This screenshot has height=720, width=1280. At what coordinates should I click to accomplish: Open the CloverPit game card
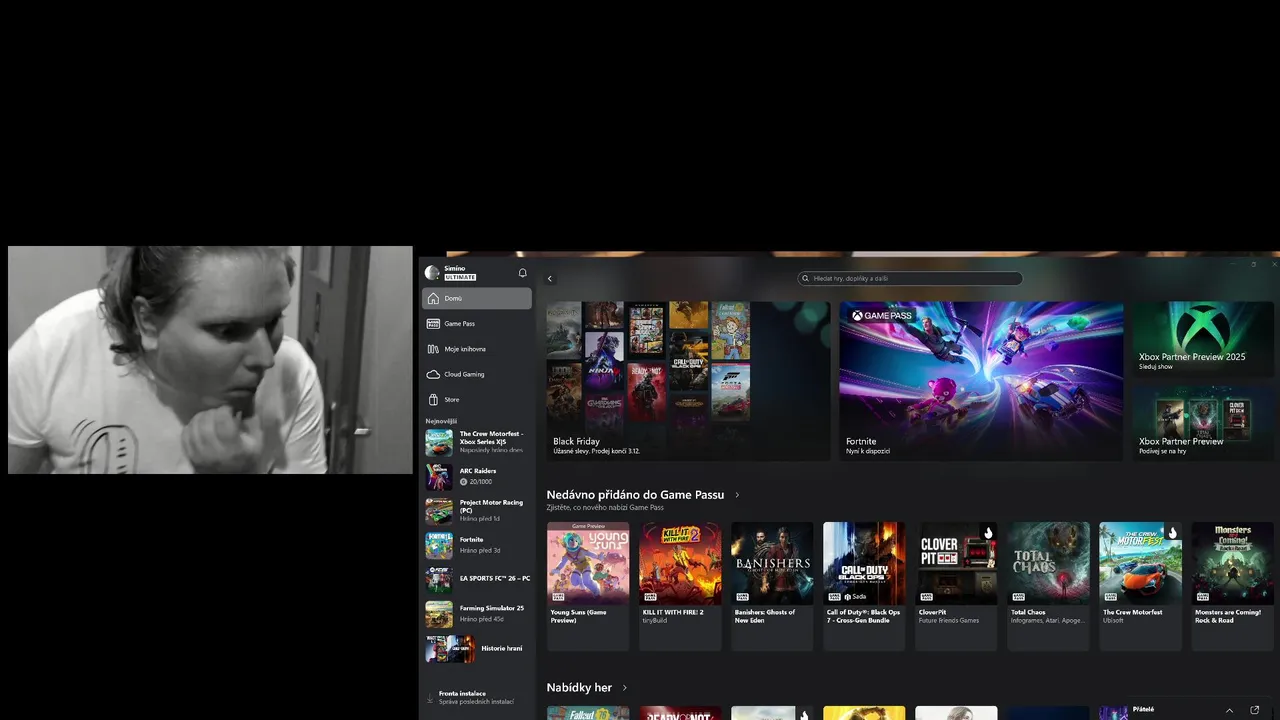[956, 586]
